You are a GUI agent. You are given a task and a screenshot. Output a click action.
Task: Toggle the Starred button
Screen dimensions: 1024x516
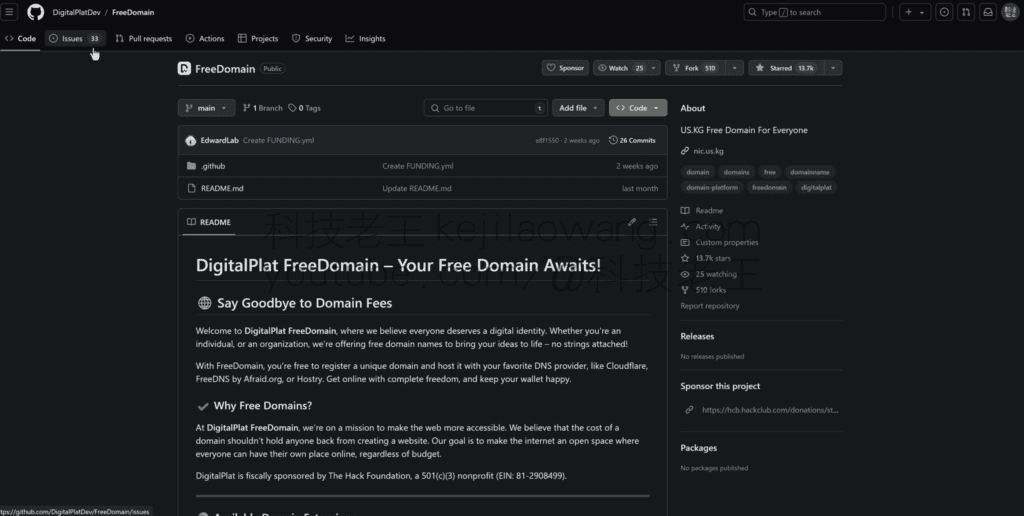point(786,68)
